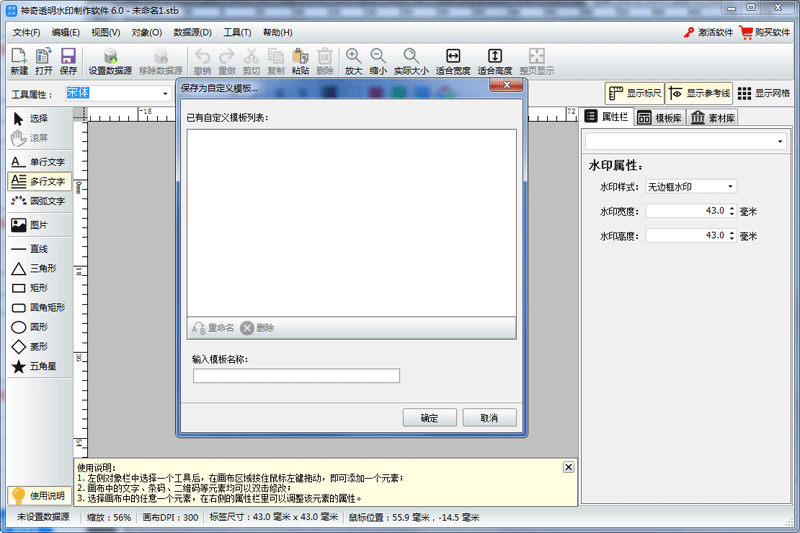Screen dimensions: 800x533
Task: Switch to the 素材库 tab
Action: pyautogui.click(x=713, y=118)
